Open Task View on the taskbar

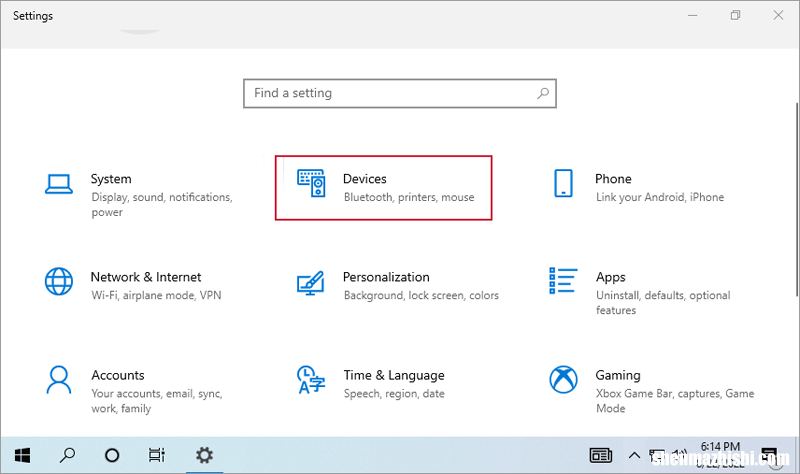pos(157,455)
